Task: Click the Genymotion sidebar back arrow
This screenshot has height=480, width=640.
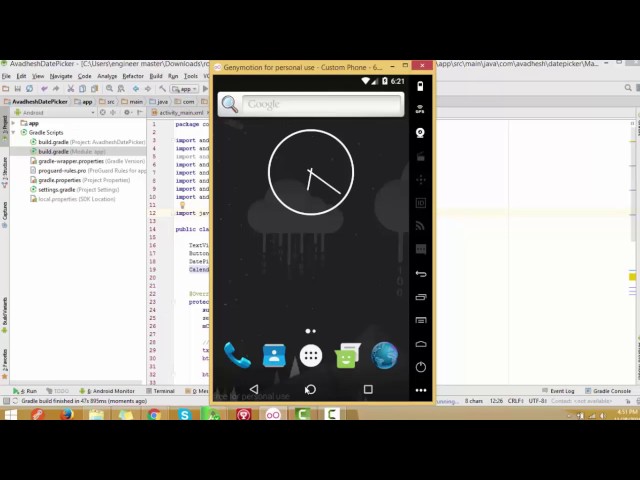Action: pos(421,273)
